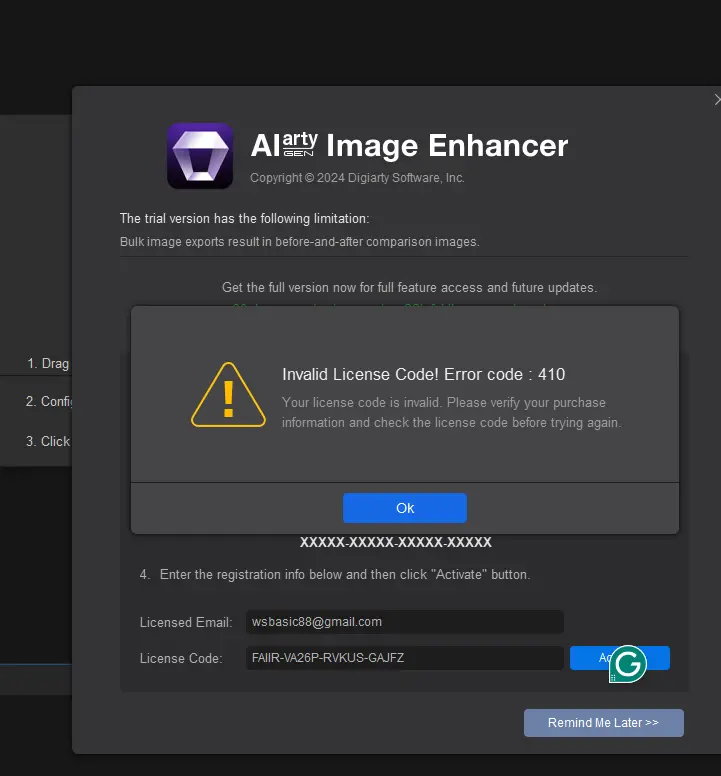This screenshot has height=776, width=721.
Task: Focus the License Code input field
Action: (404, 658)
